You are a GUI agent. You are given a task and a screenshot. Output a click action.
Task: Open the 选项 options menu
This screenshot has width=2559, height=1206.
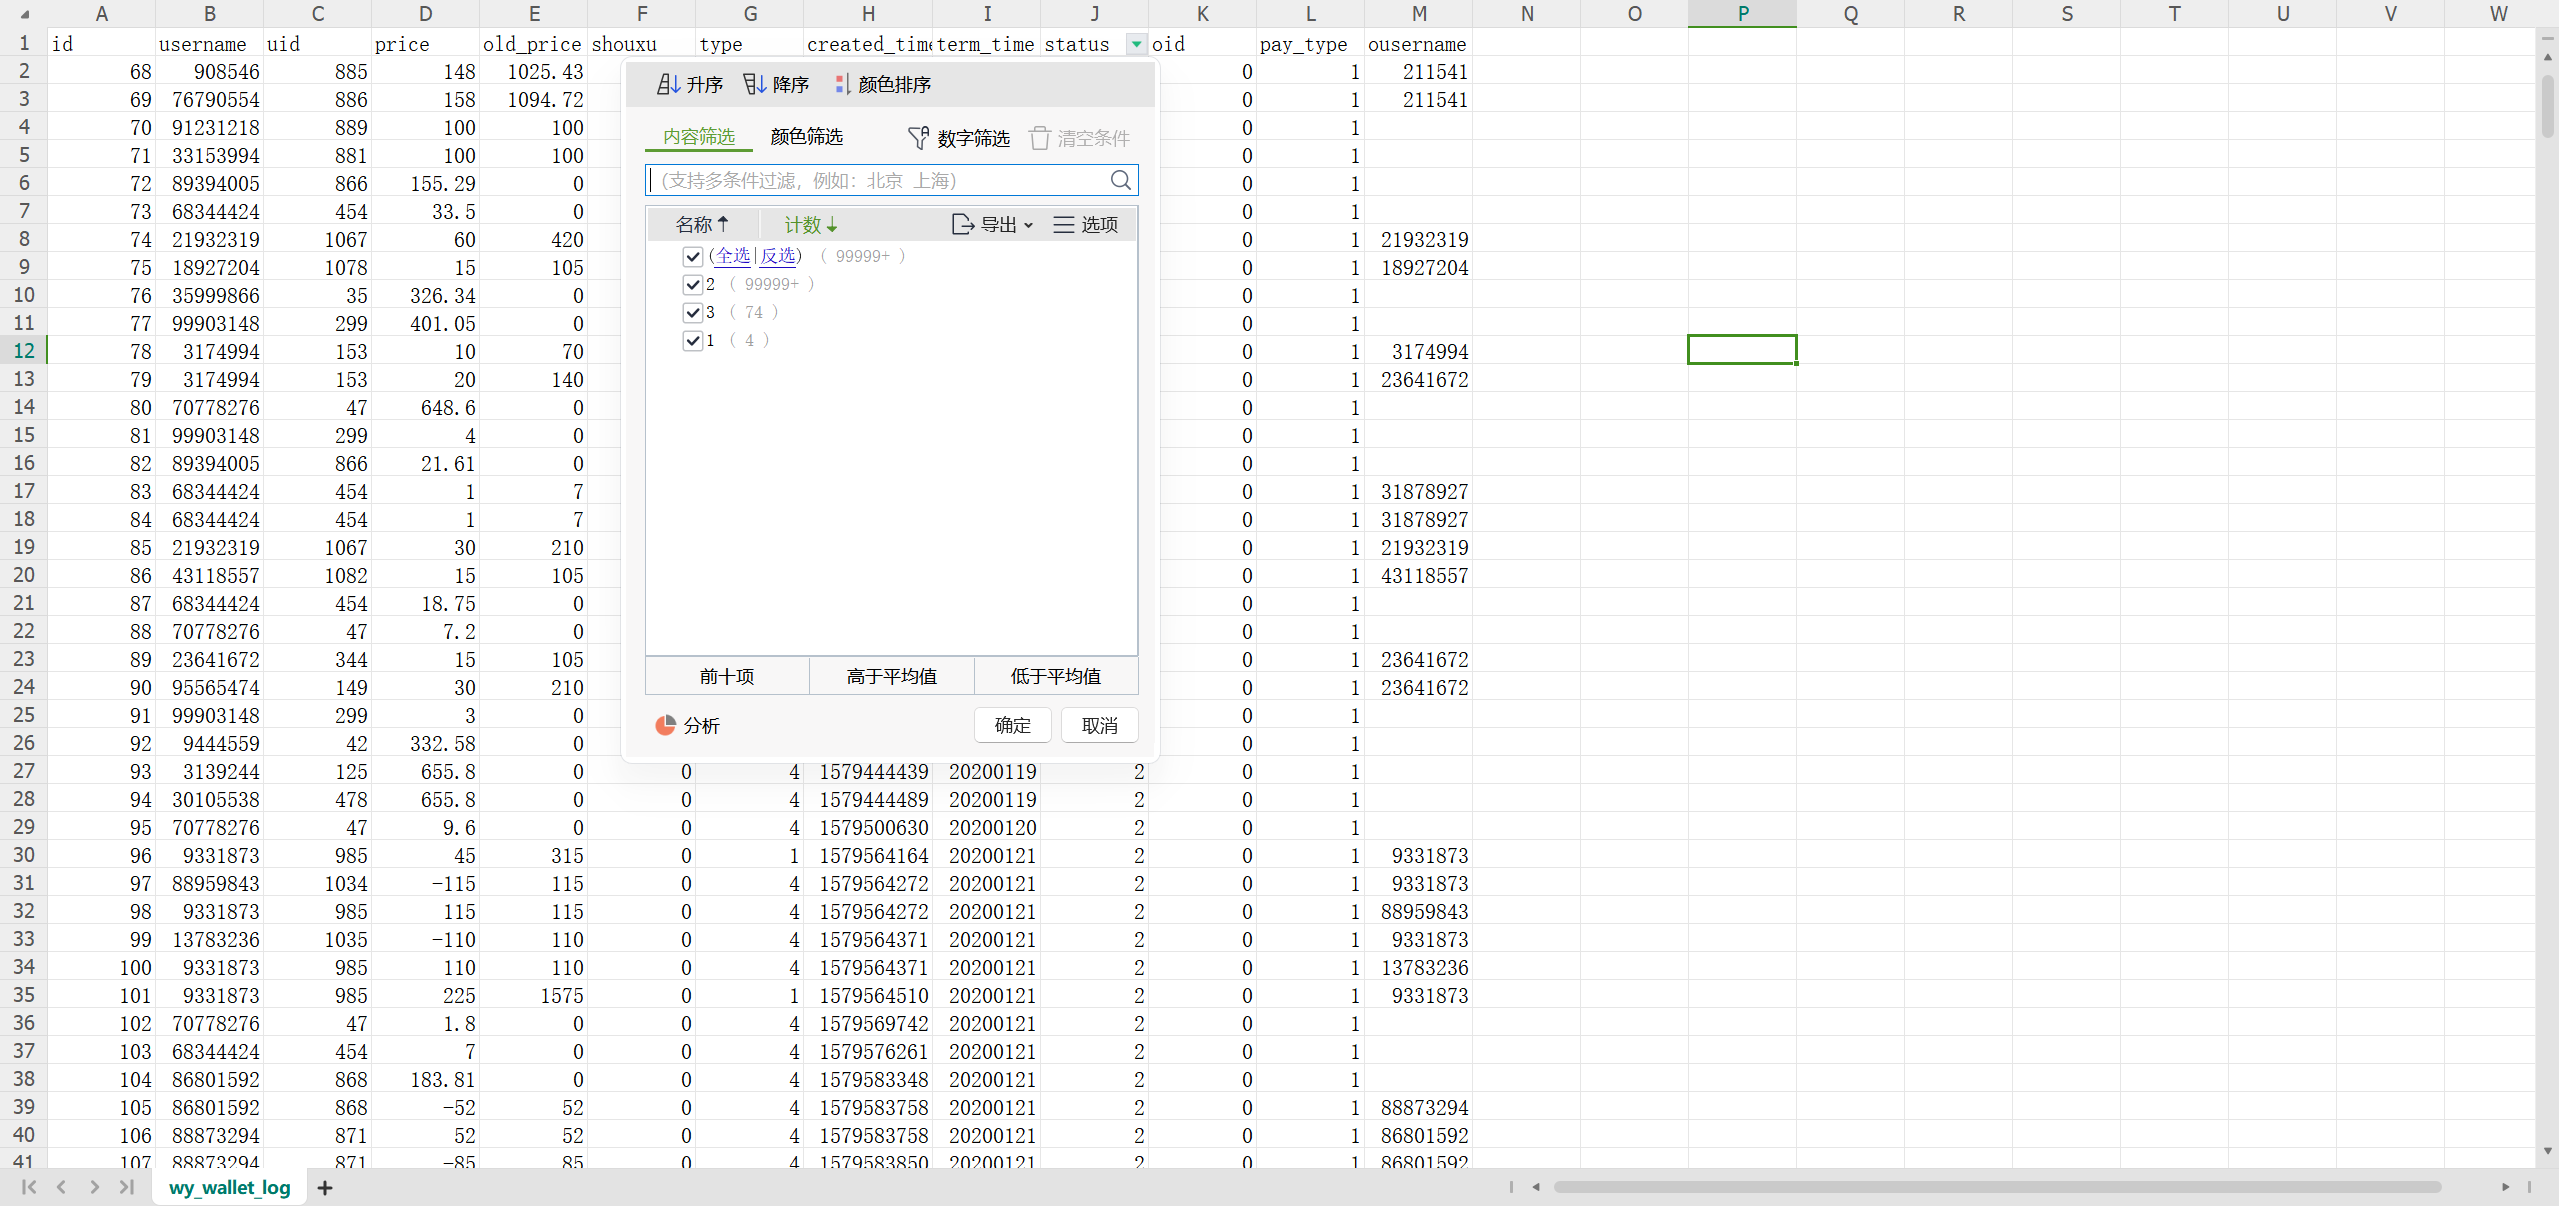pyautogui.click(x=1086, y=225)
